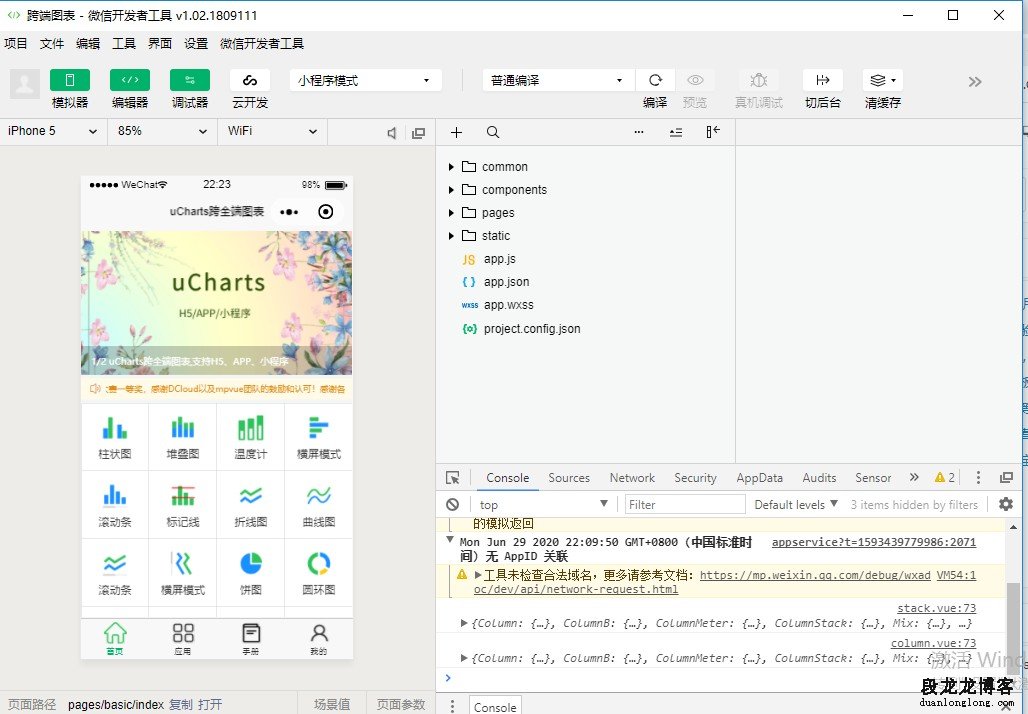Viewport: 1028px width, 714px height.
Task: Switch to the AppData tab
Action: point(759,478)
